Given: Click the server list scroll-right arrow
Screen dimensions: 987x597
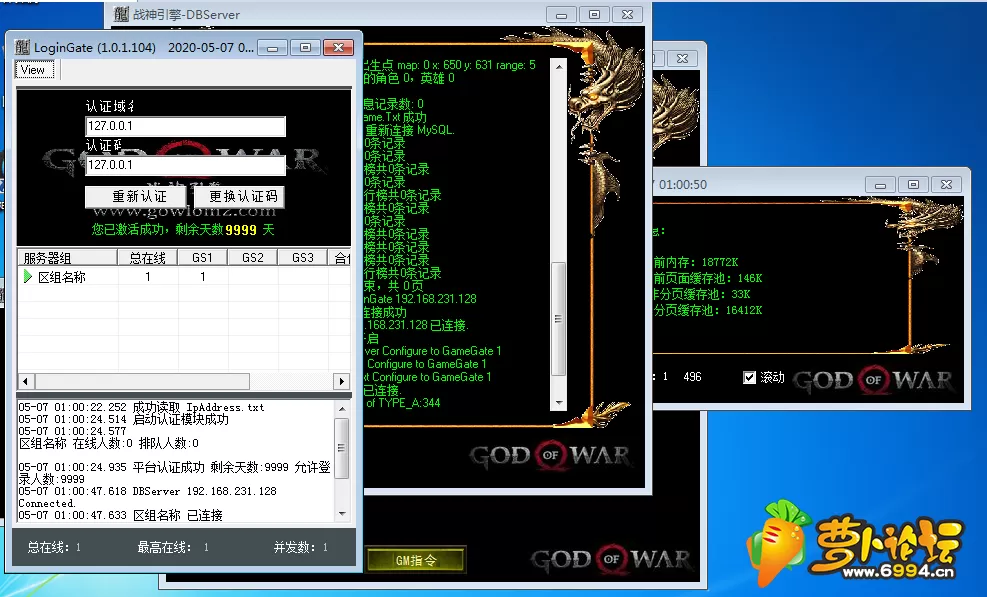Looking at the screenshot, I should click(x=342, y=382).
